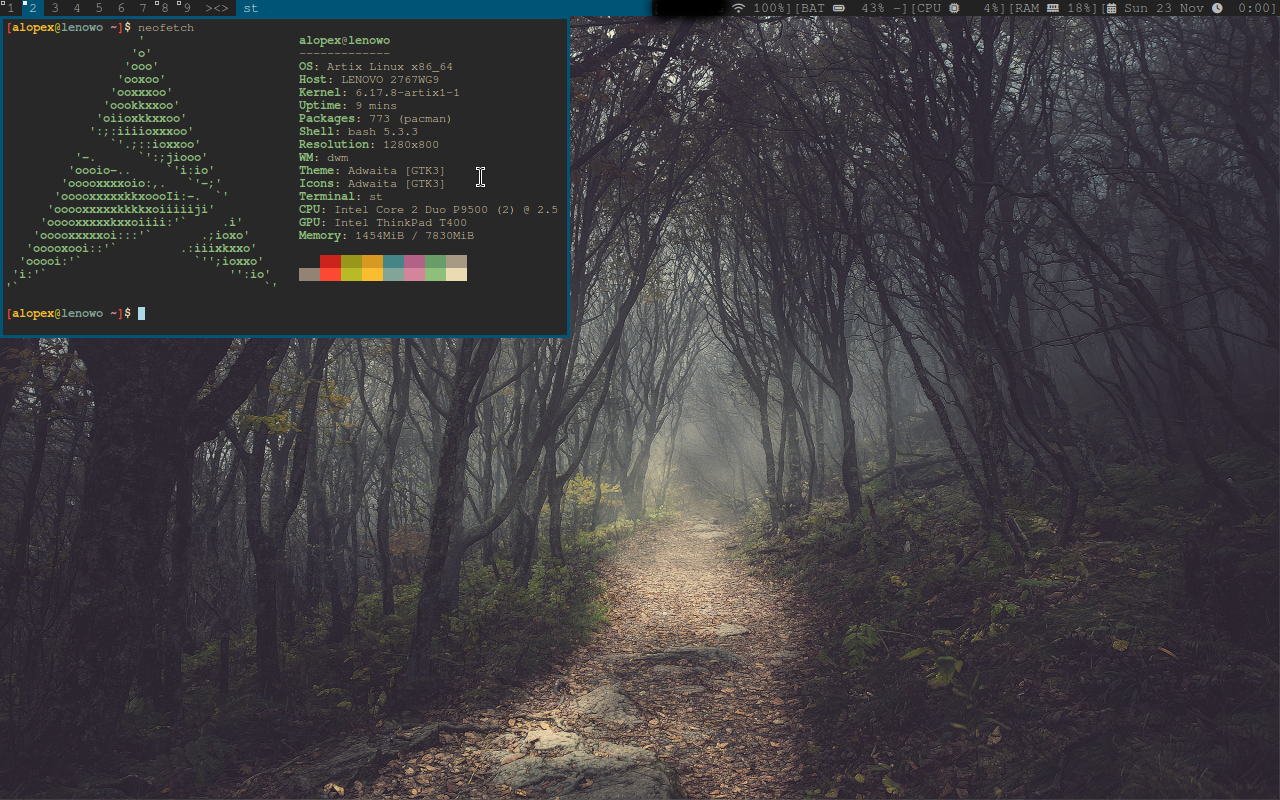Click the 'GPU: Intel ThinkPad T400' line

click(x=383, y=223)
